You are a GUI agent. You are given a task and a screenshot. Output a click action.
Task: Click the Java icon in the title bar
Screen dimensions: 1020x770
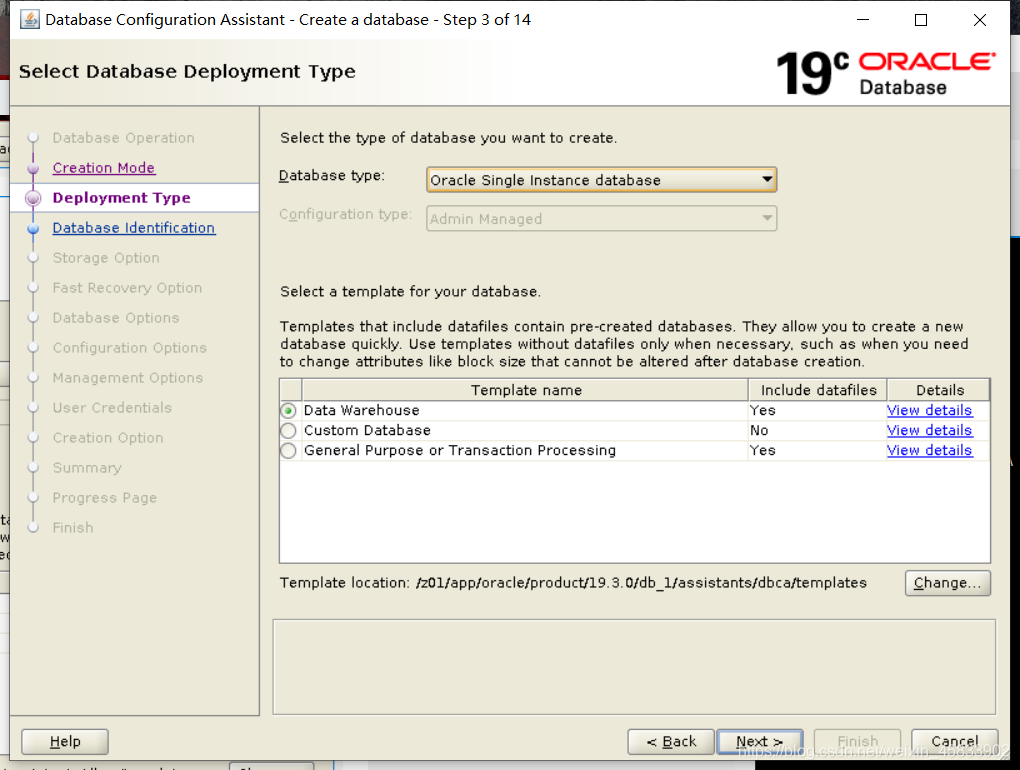pyautogui.click(x=30, y=20)
